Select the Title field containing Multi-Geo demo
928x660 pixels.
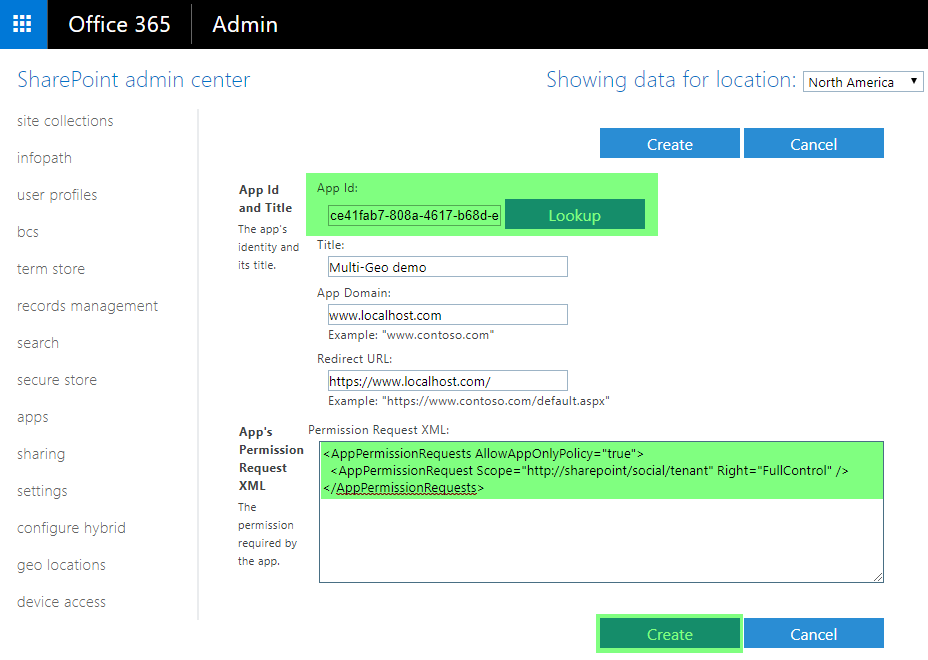click(x=447, y=266)
